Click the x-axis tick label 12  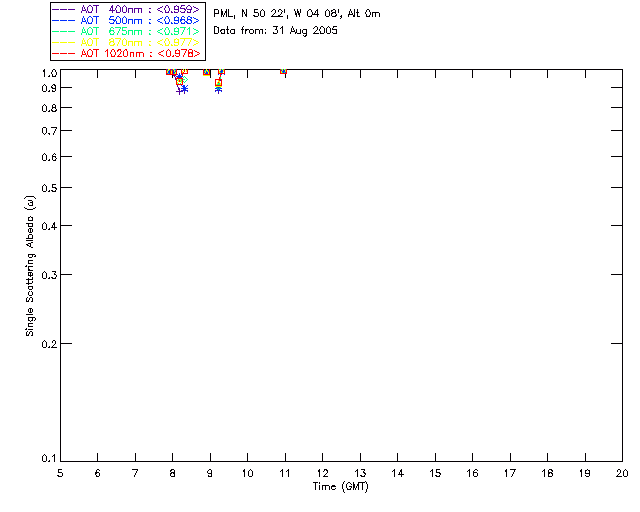pos(322,473)
